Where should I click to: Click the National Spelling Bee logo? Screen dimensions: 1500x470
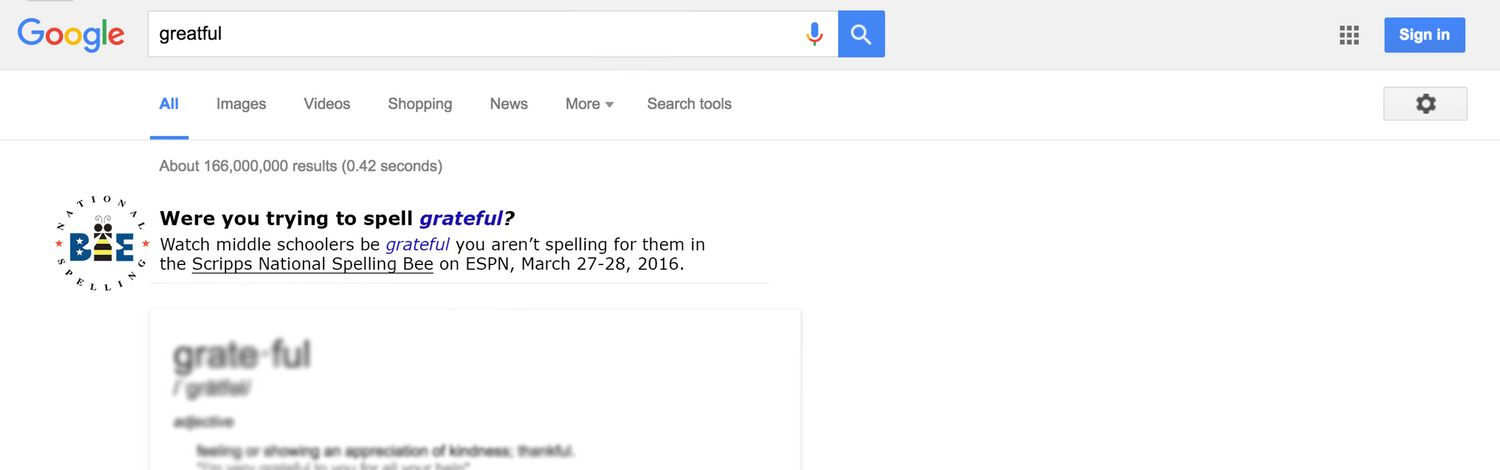pyautogui.click(x=103, y=245)
